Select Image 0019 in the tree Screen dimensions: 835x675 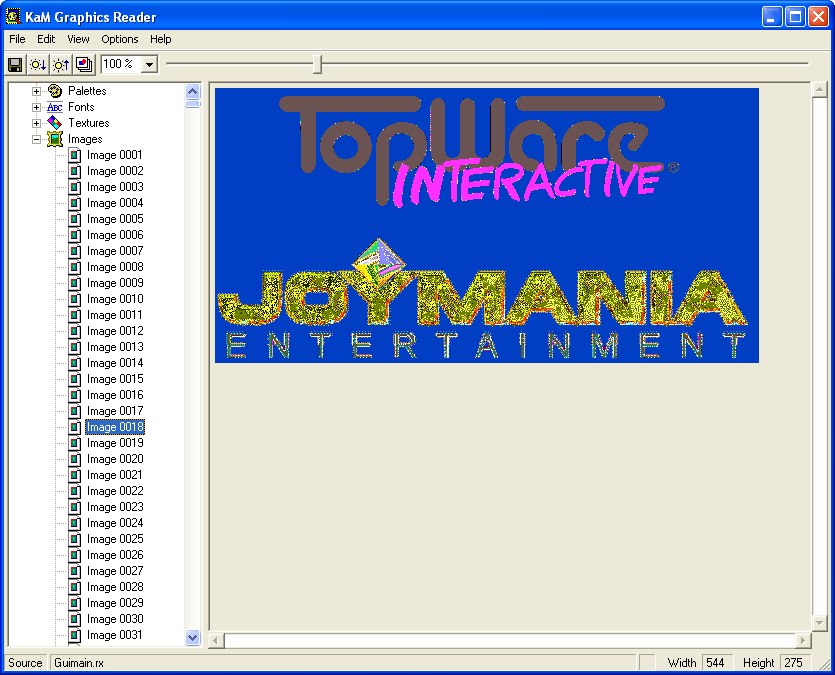pos(115,443)
